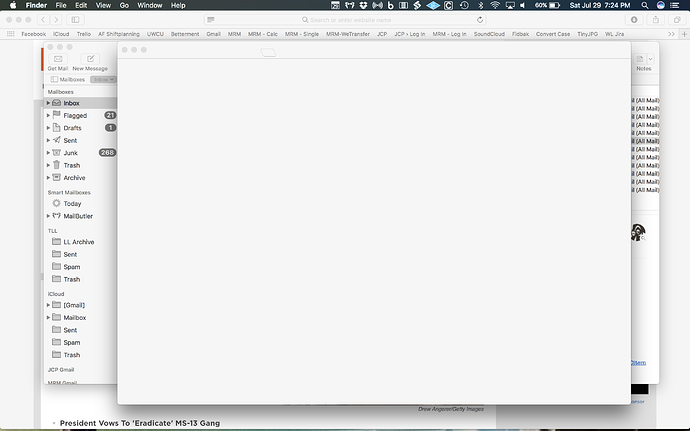The height and width of the screenshot is (431, 690).
Task: Expand the Drafts mailbox triangle
Action: [48, 128]
